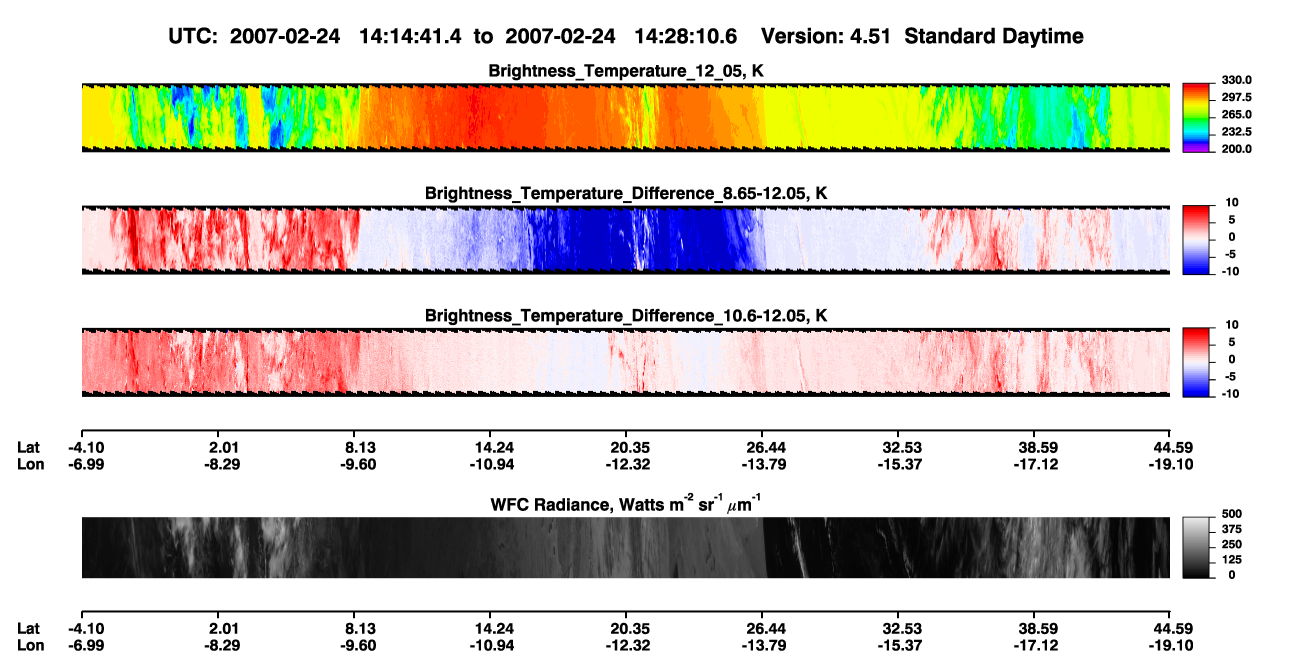Click longitude '-19.10' on the axis above the WFC panel

click(1170, 465)
